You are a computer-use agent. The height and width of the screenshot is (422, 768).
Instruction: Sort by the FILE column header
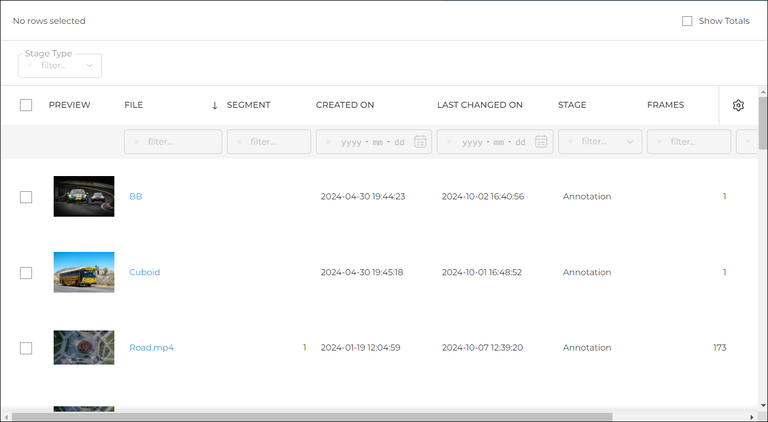pos(134,105)
